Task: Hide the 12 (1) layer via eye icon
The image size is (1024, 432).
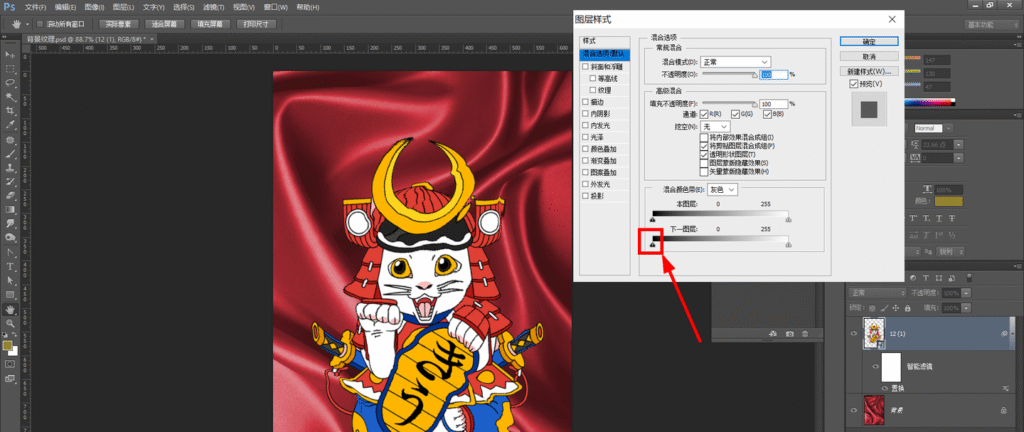Action: [x=854, y=333]
